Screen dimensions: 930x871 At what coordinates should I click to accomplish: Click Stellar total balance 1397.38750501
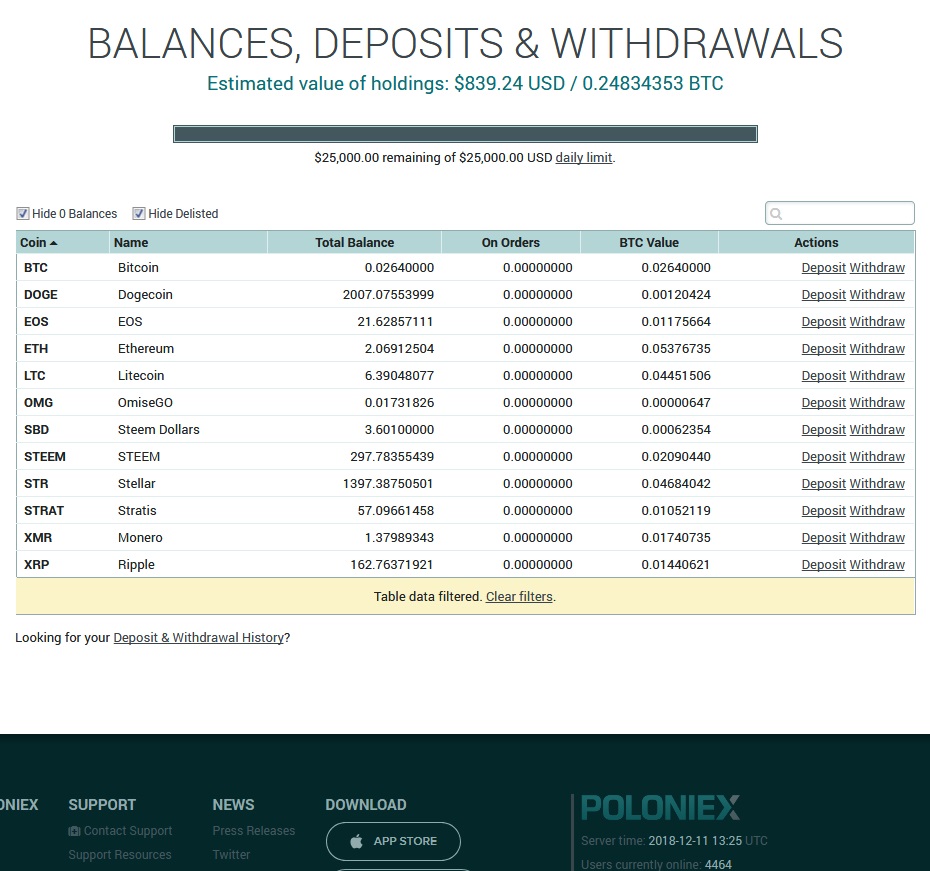tap(388, 484)
